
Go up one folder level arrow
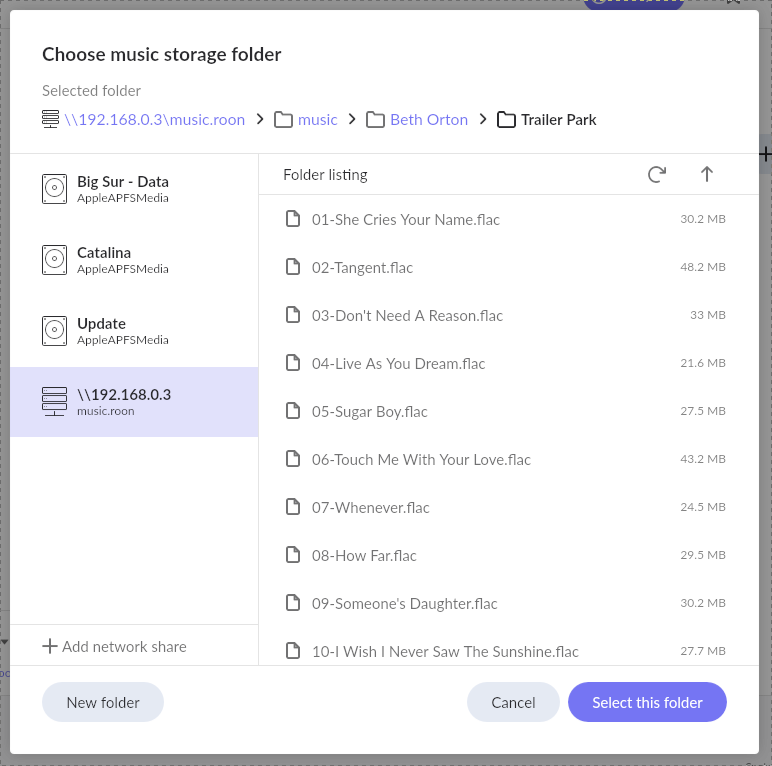coord(707,174)
